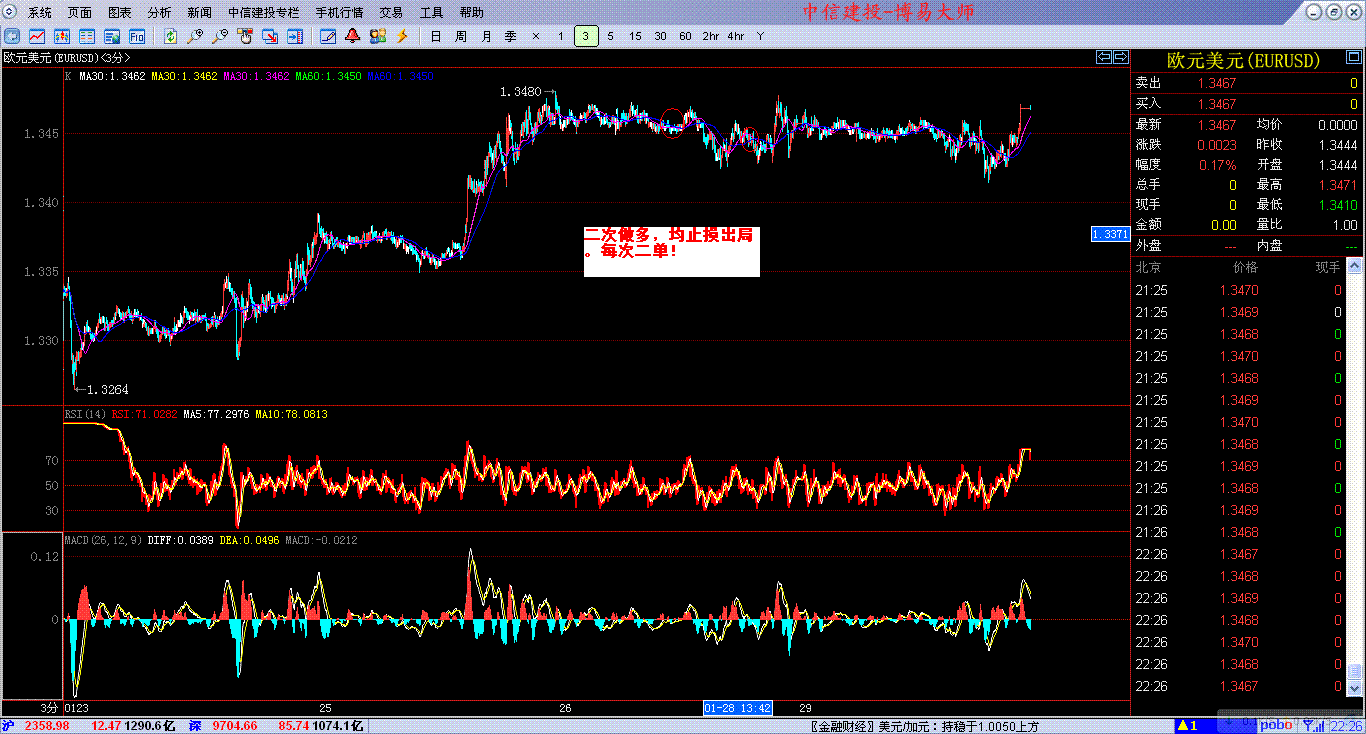Click the zoom in magnifier icon
Image resolution: width=1366 pixels, height=734 pixels.
196,36
